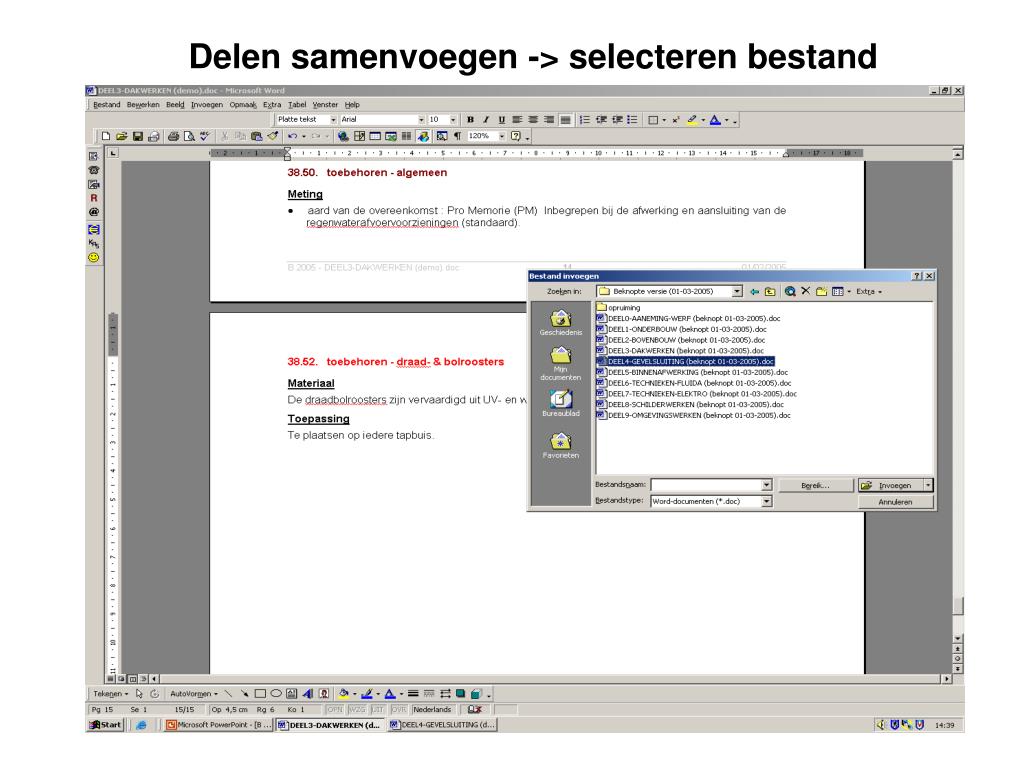The width and height of the screenshot is (1024, 768).
Task: Open the Bestandstype dropdown
Action: (x=767, y=502)
